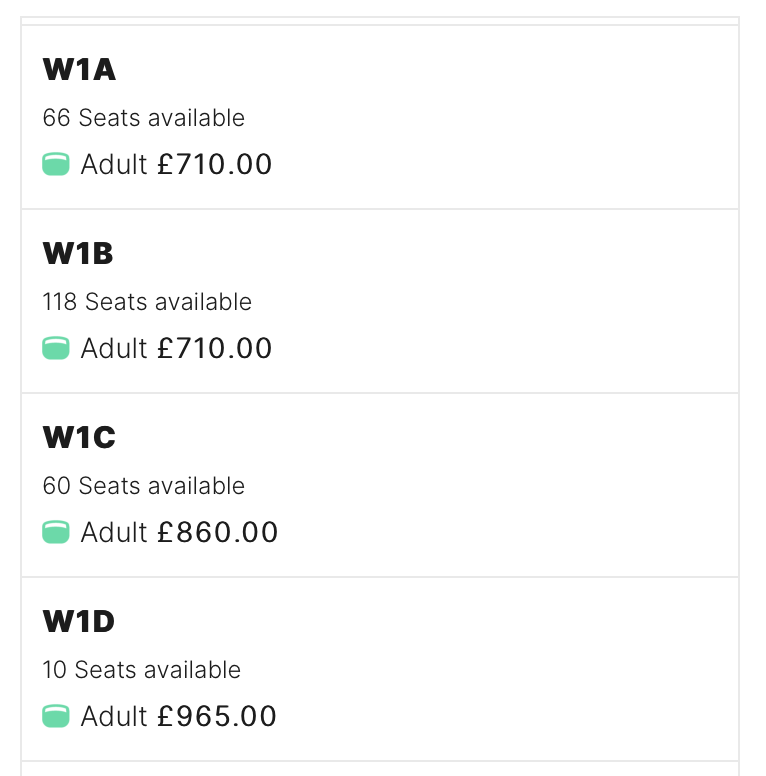Click the green seat icon in W1B
The image size is (766, 776).
pos(56,348)
